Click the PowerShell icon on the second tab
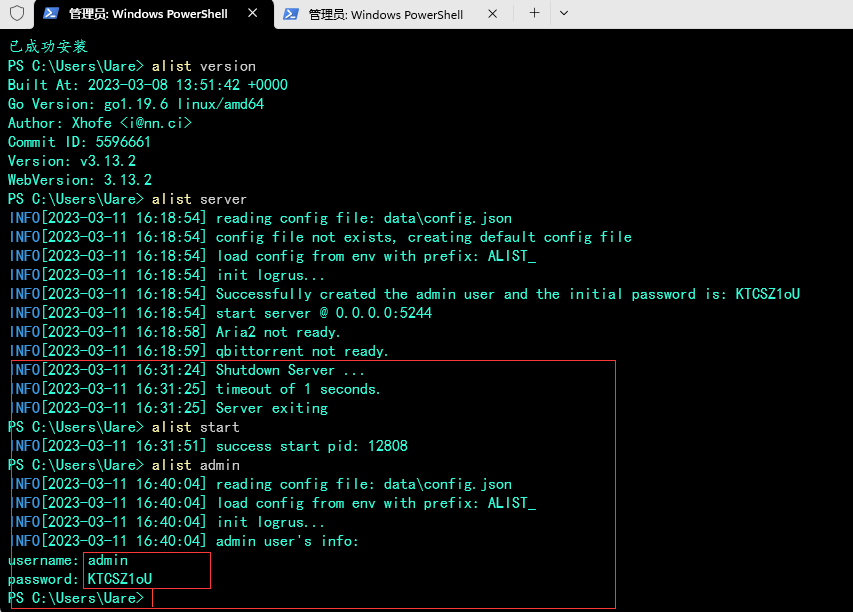 coord(292,14)
